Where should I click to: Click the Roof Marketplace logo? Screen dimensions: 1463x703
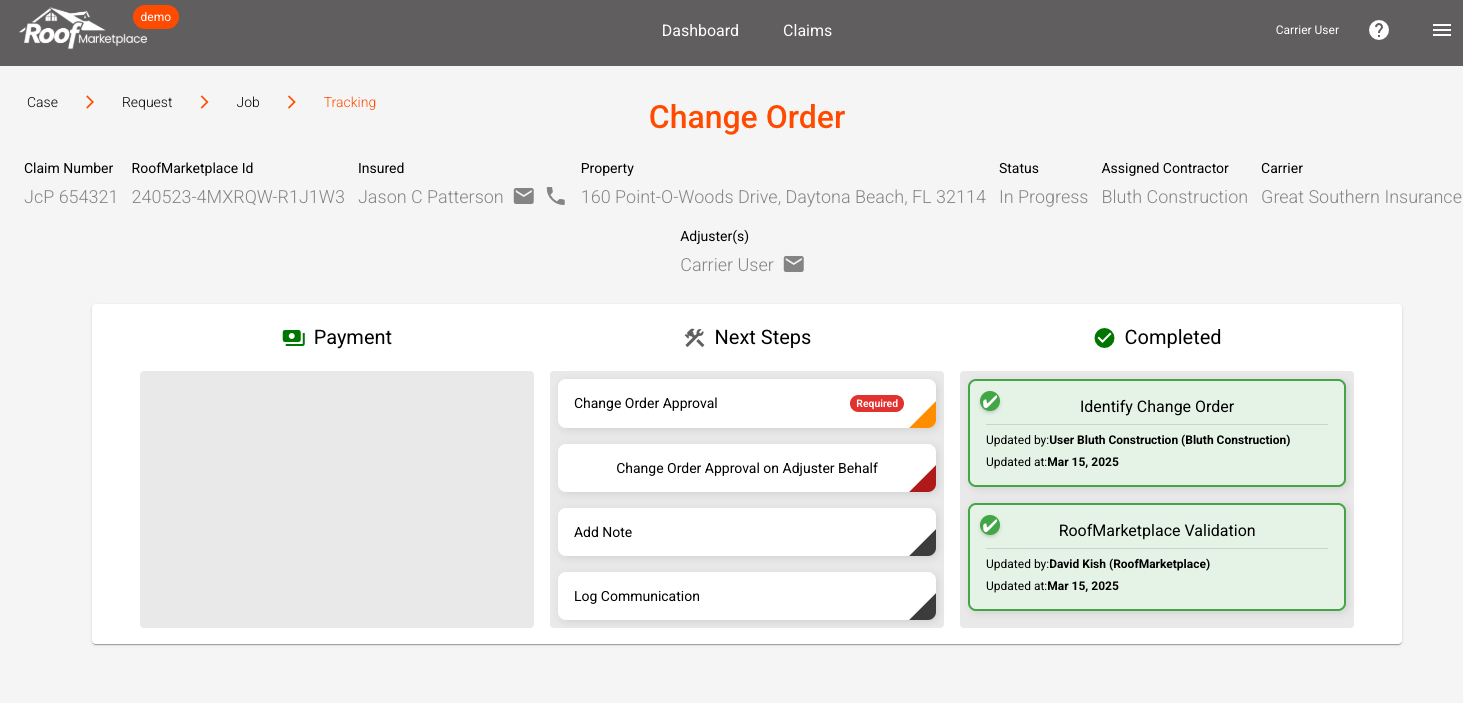[83, 29]
